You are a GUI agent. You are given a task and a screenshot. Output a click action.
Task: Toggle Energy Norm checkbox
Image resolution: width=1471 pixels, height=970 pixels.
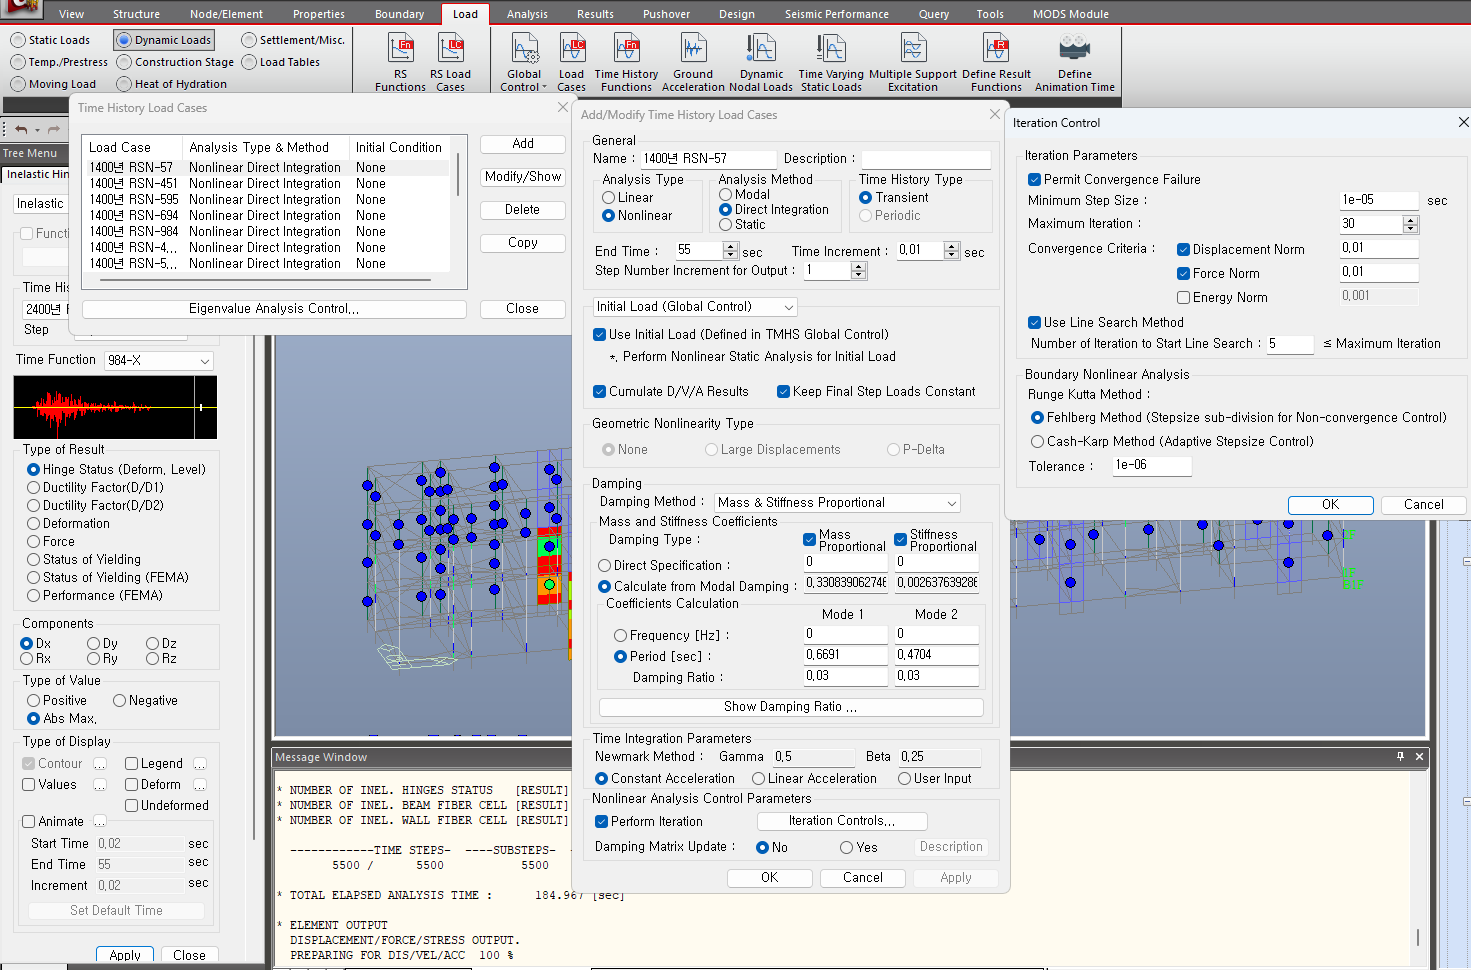(1184, 297)
